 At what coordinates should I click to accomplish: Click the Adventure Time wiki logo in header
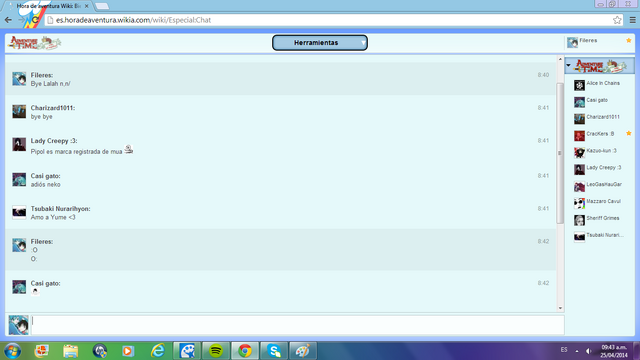pyautogui.click(x=35, y=42)
